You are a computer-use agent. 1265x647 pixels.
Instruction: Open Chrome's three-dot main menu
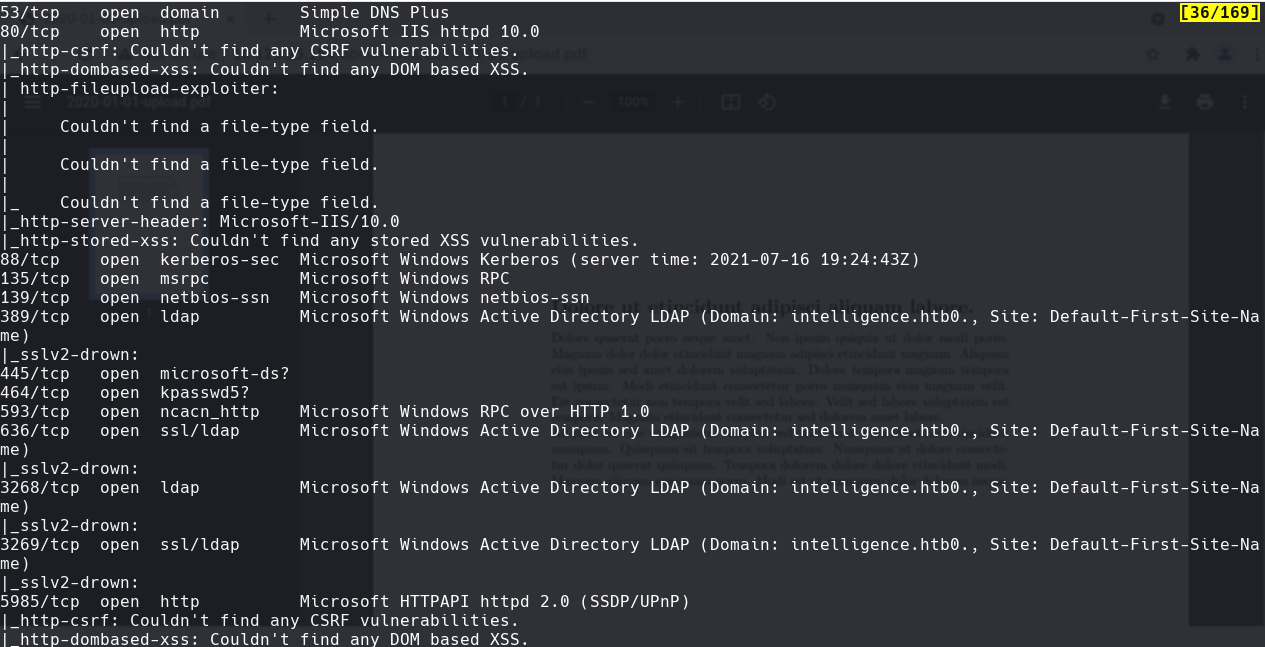(x=1256, y=54)
